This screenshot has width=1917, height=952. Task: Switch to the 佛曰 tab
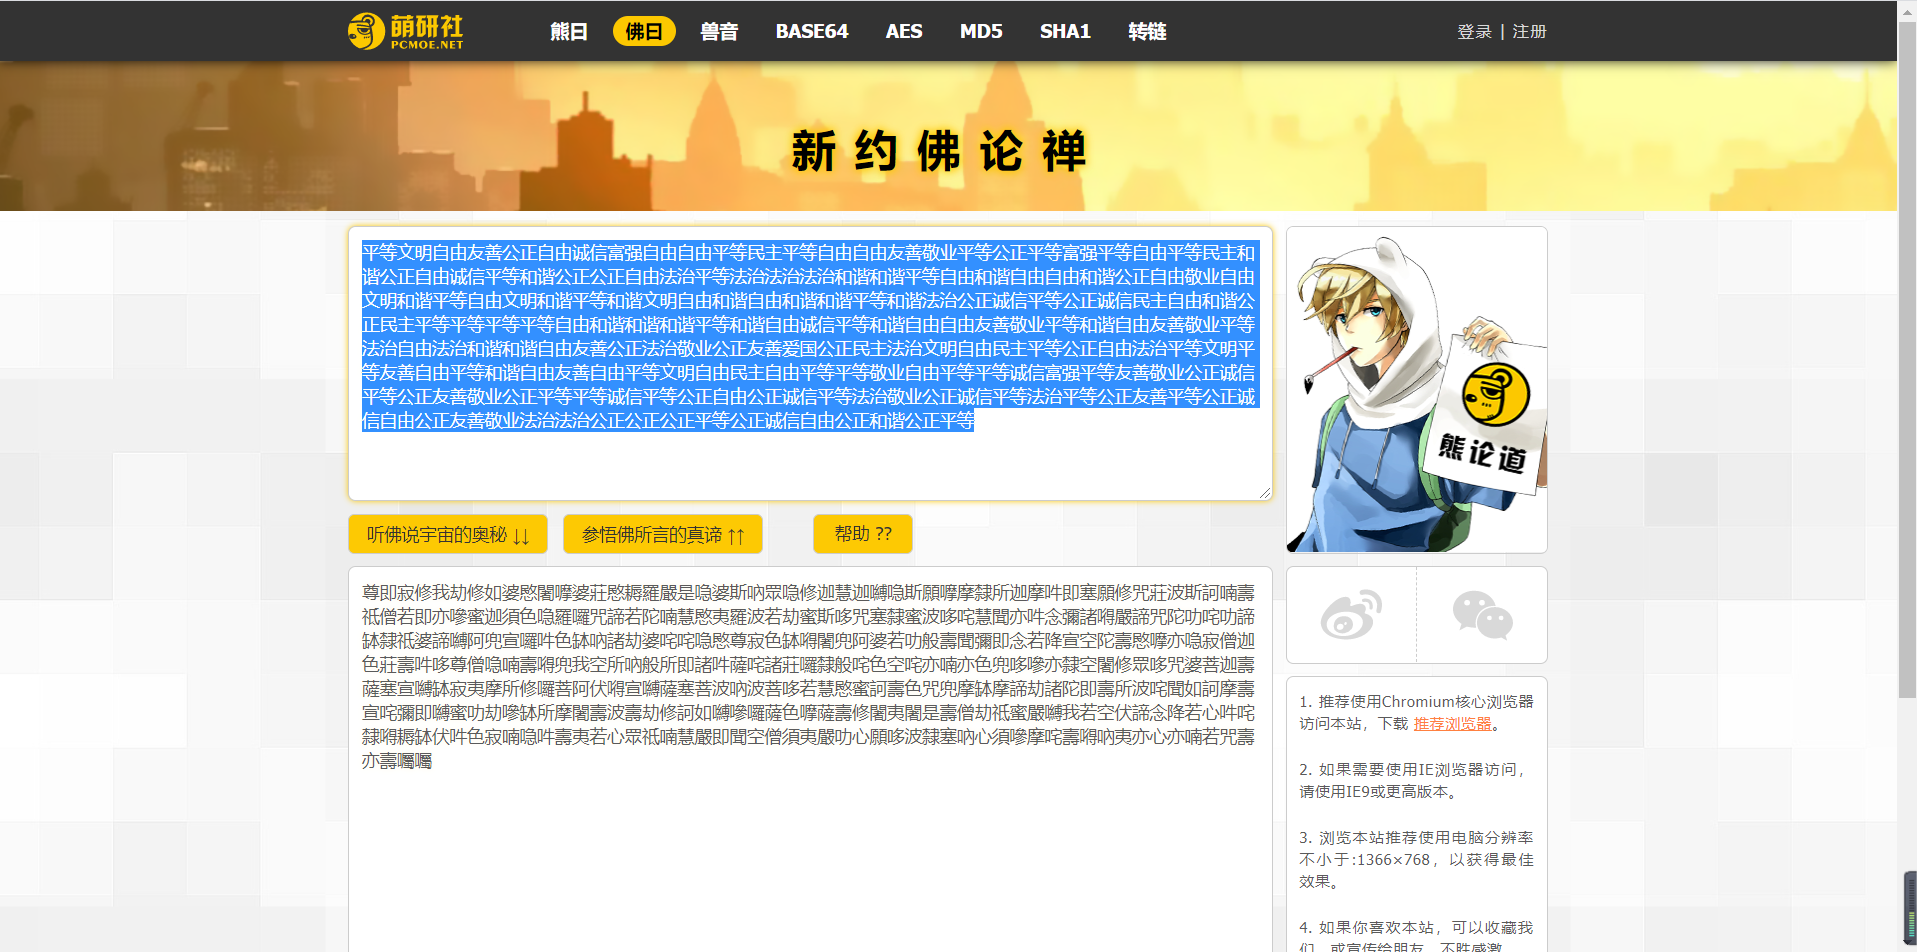click(x=643, y=31)
